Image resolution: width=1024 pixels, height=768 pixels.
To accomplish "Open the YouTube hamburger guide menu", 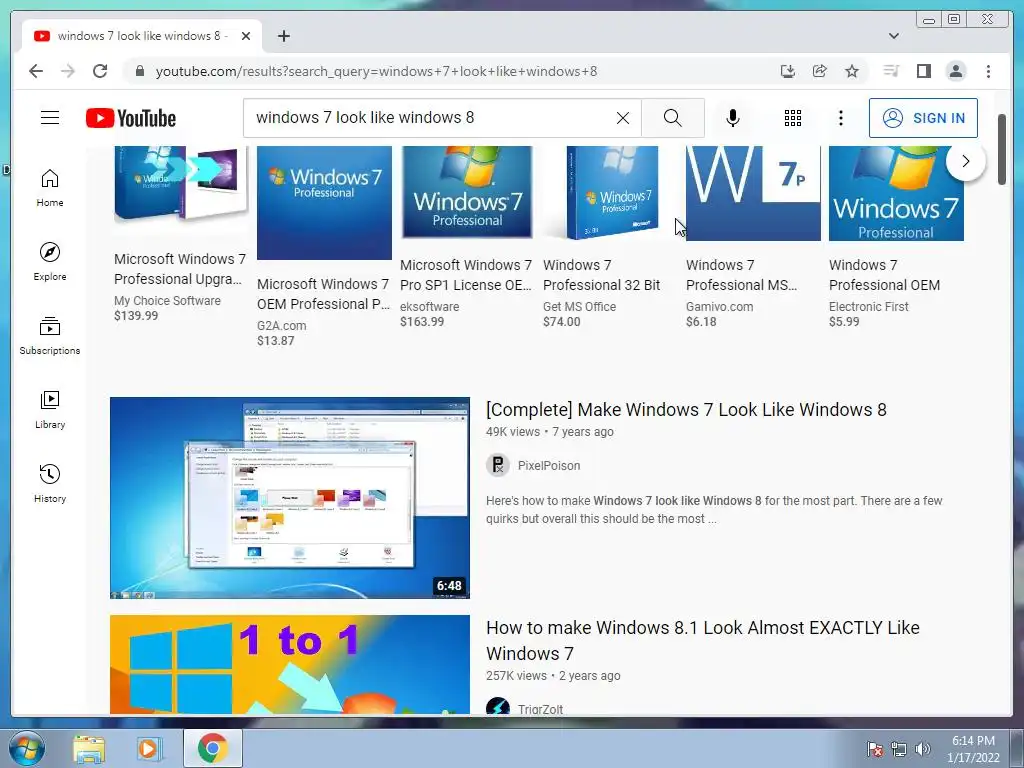I will click(50, 118).
